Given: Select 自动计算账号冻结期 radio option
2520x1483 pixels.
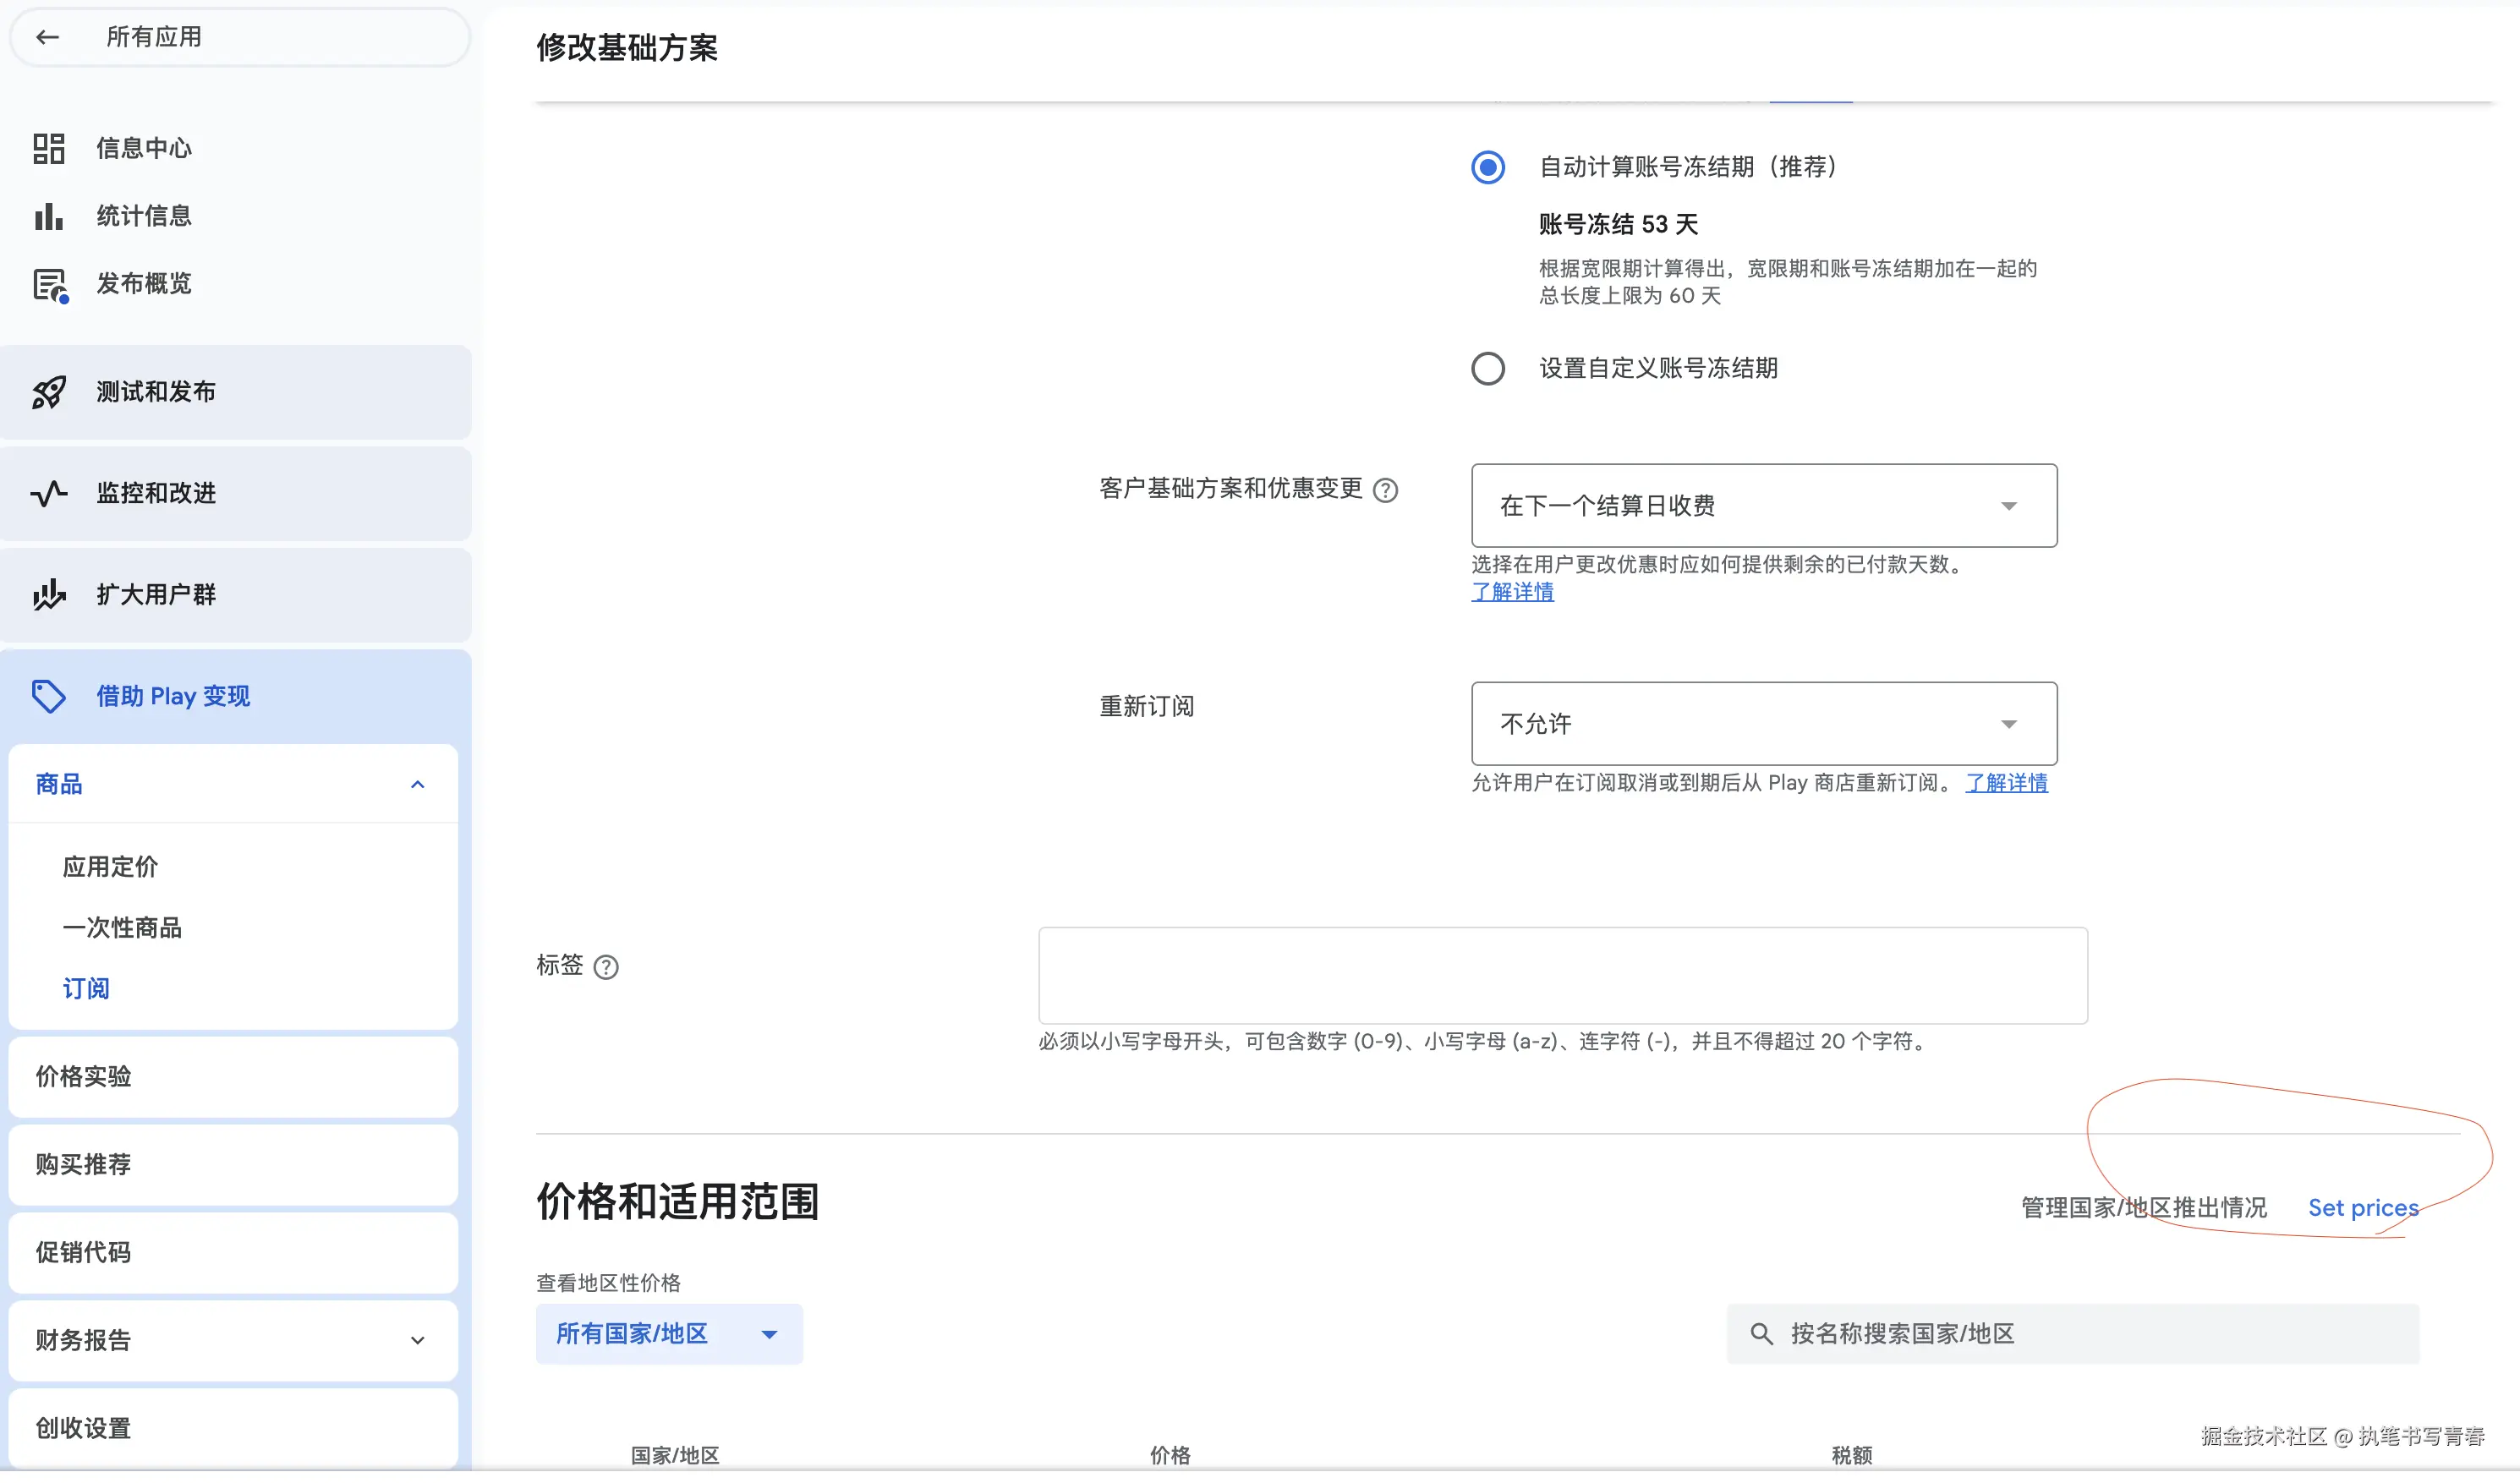Looking at the screenshot, I should pos(1488,167).
